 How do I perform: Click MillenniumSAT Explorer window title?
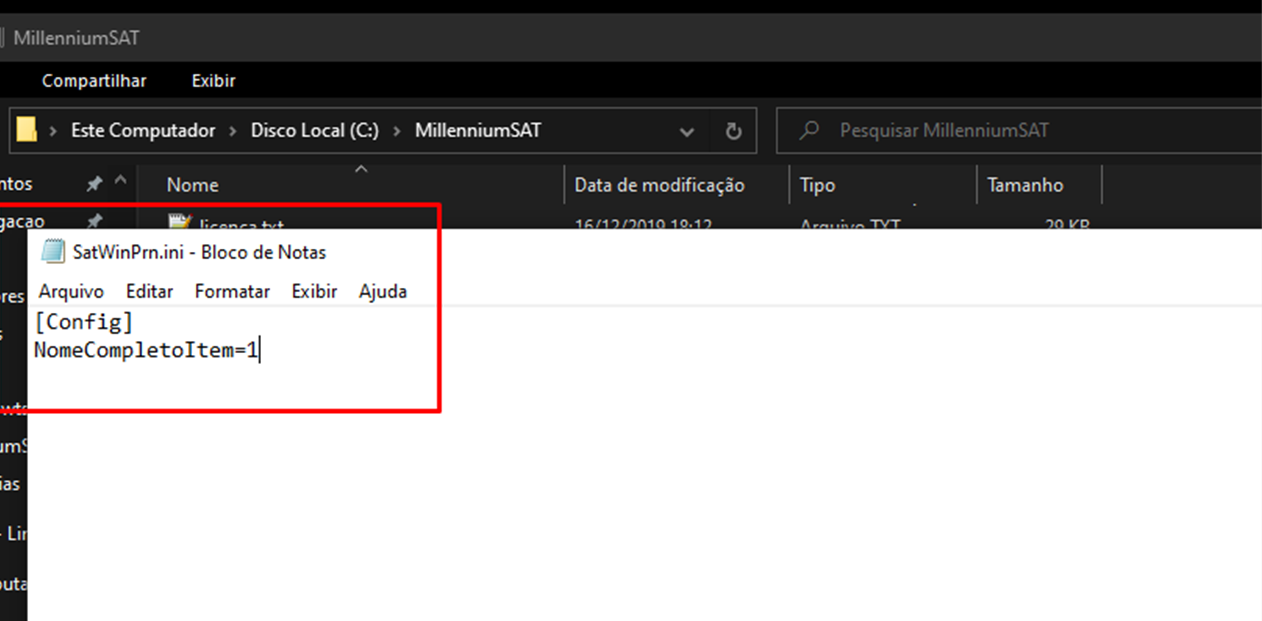tap(76, 38)
